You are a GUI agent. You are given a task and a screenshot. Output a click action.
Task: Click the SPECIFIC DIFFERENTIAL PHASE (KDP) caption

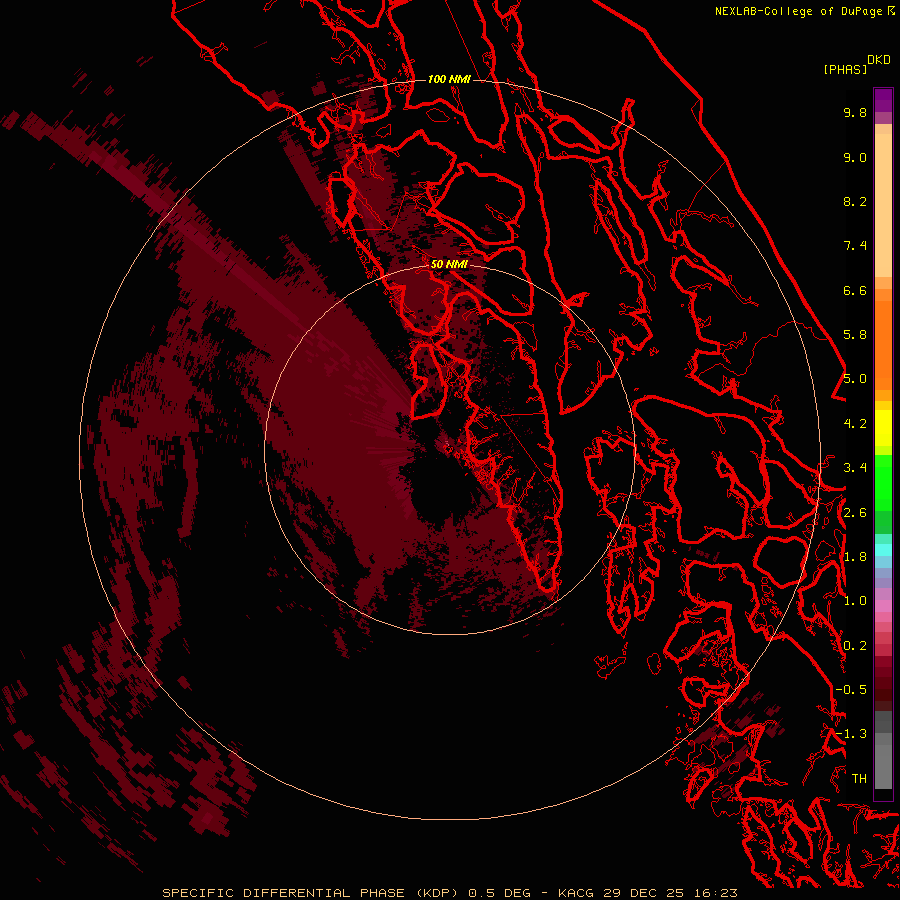click(312, 893)
